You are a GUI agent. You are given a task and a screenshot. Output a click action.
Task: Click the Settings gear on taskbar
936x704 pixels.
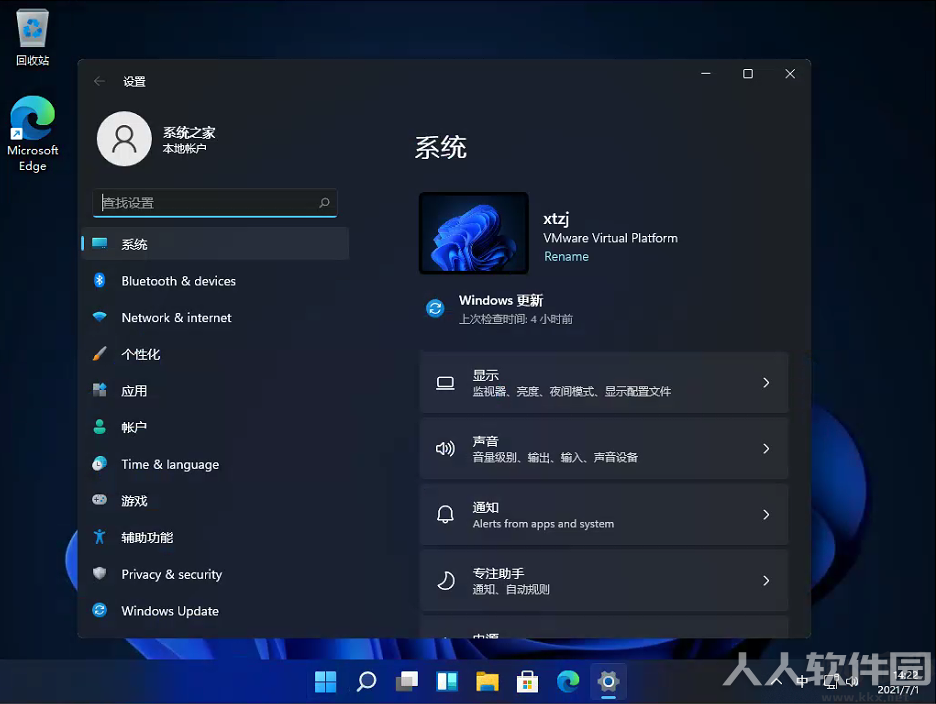click(x=608, y=681)
